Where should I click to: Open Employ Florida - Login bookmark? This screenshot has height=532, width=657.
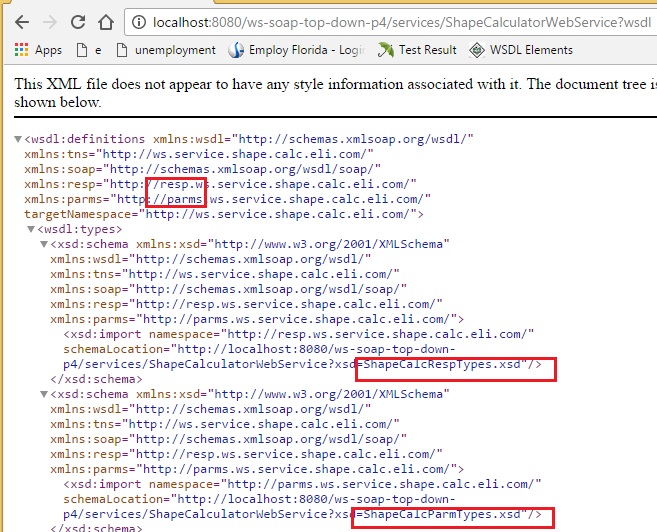tap(297, 50)
